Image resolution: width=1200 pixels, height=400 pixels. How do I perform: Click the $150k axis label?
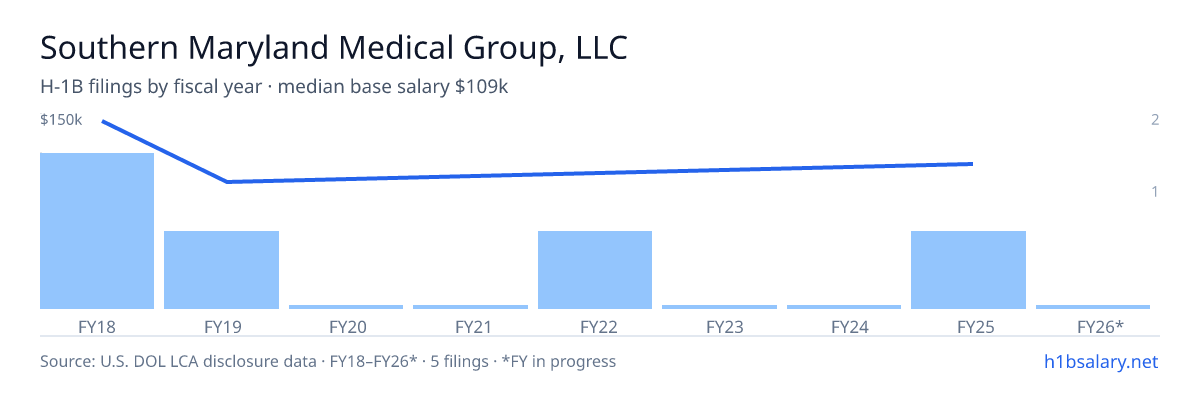click(61, 120)
